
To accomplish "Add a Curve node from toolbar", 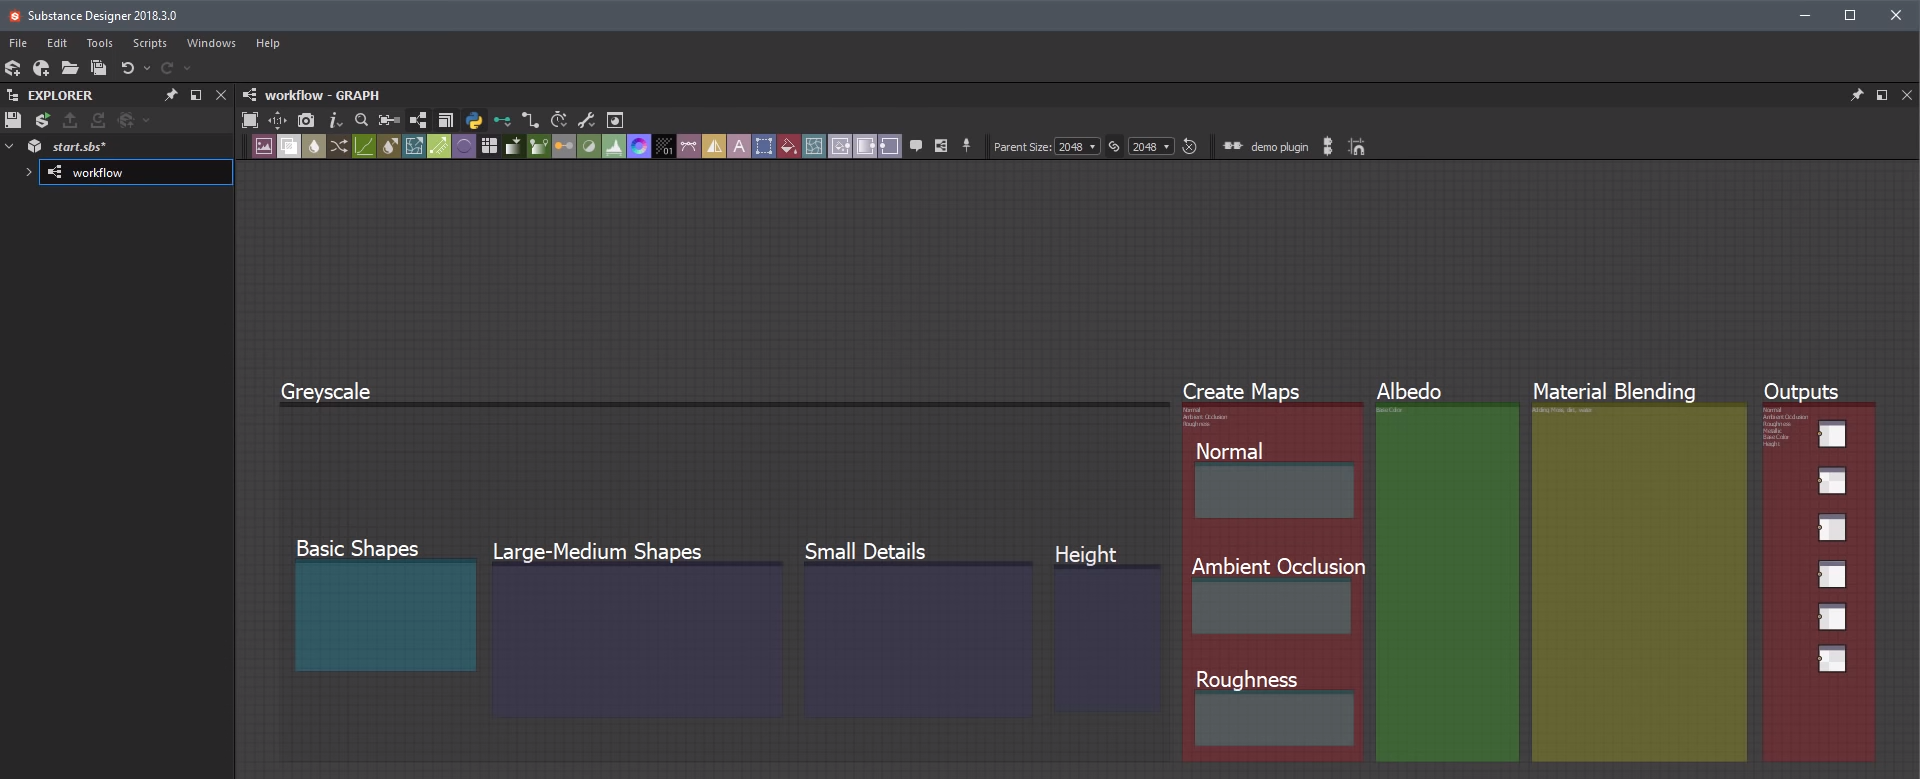I will click(364, 146).
